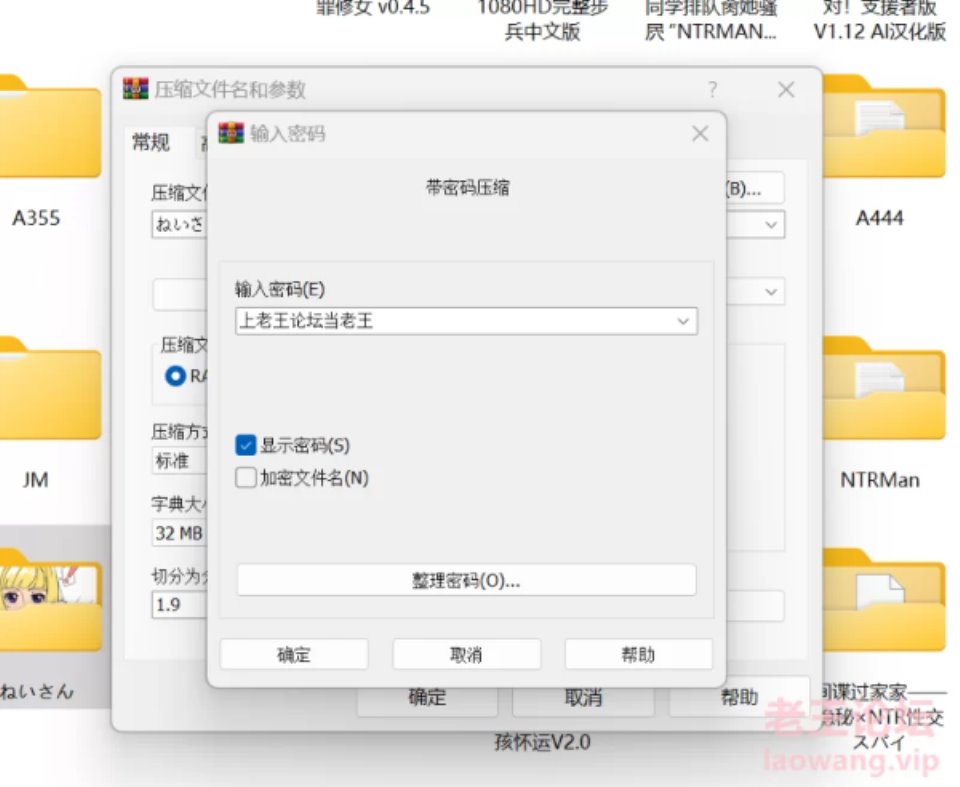Select the JM folder icon
The width and height of the screenshot is (960, 787).
click(x=50, y=388)
